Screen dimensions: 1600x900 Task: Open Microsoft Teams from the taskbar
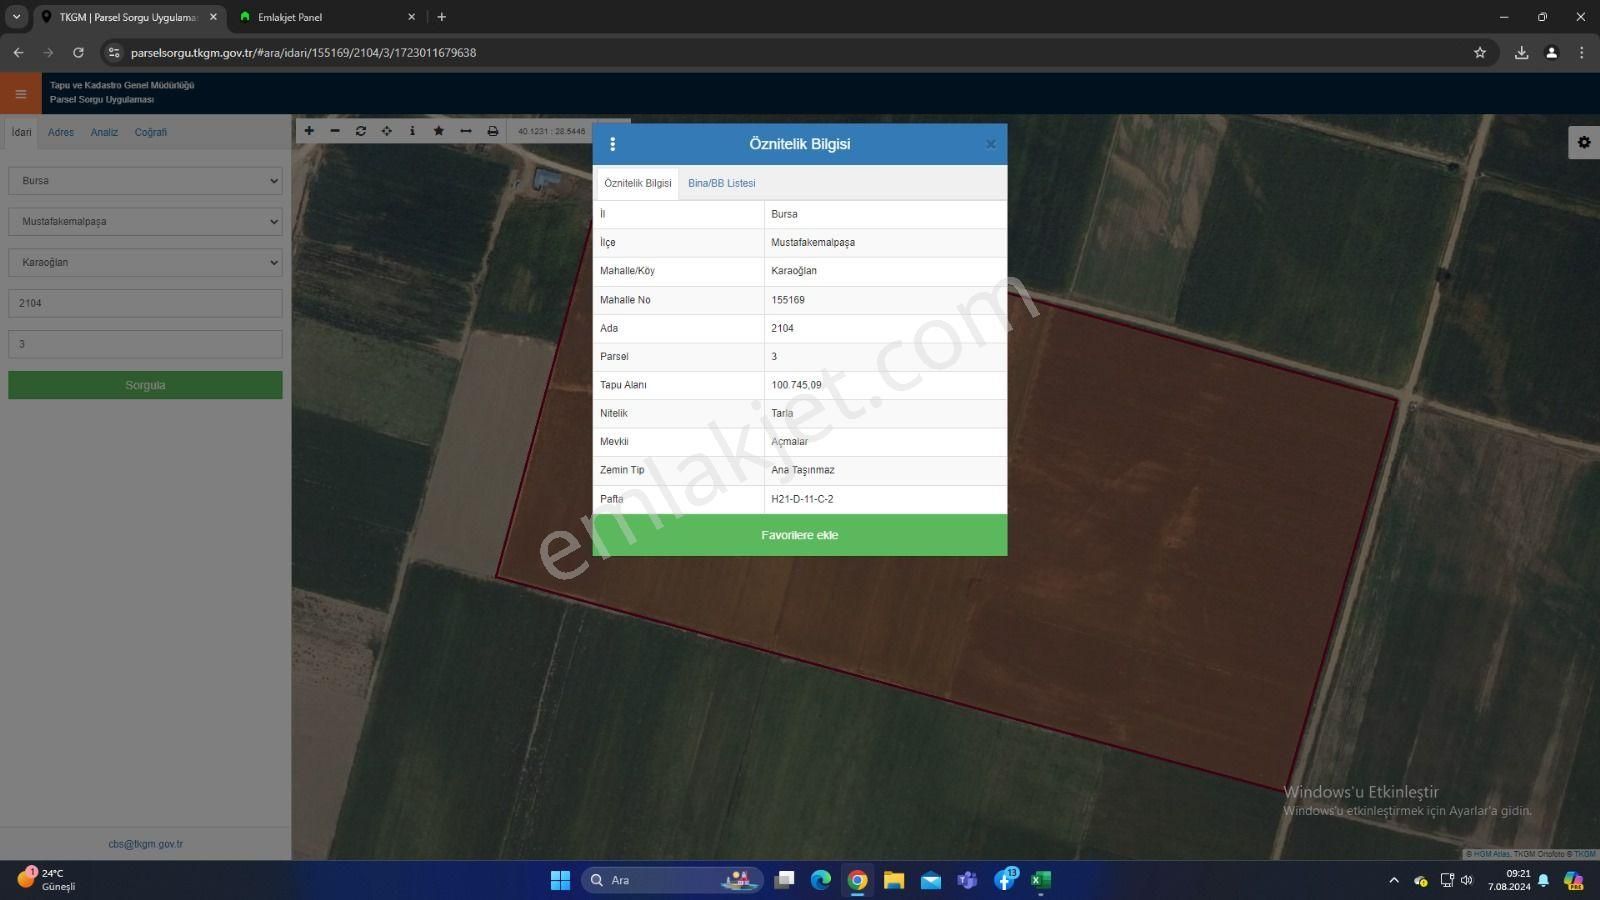coord(967,880)
